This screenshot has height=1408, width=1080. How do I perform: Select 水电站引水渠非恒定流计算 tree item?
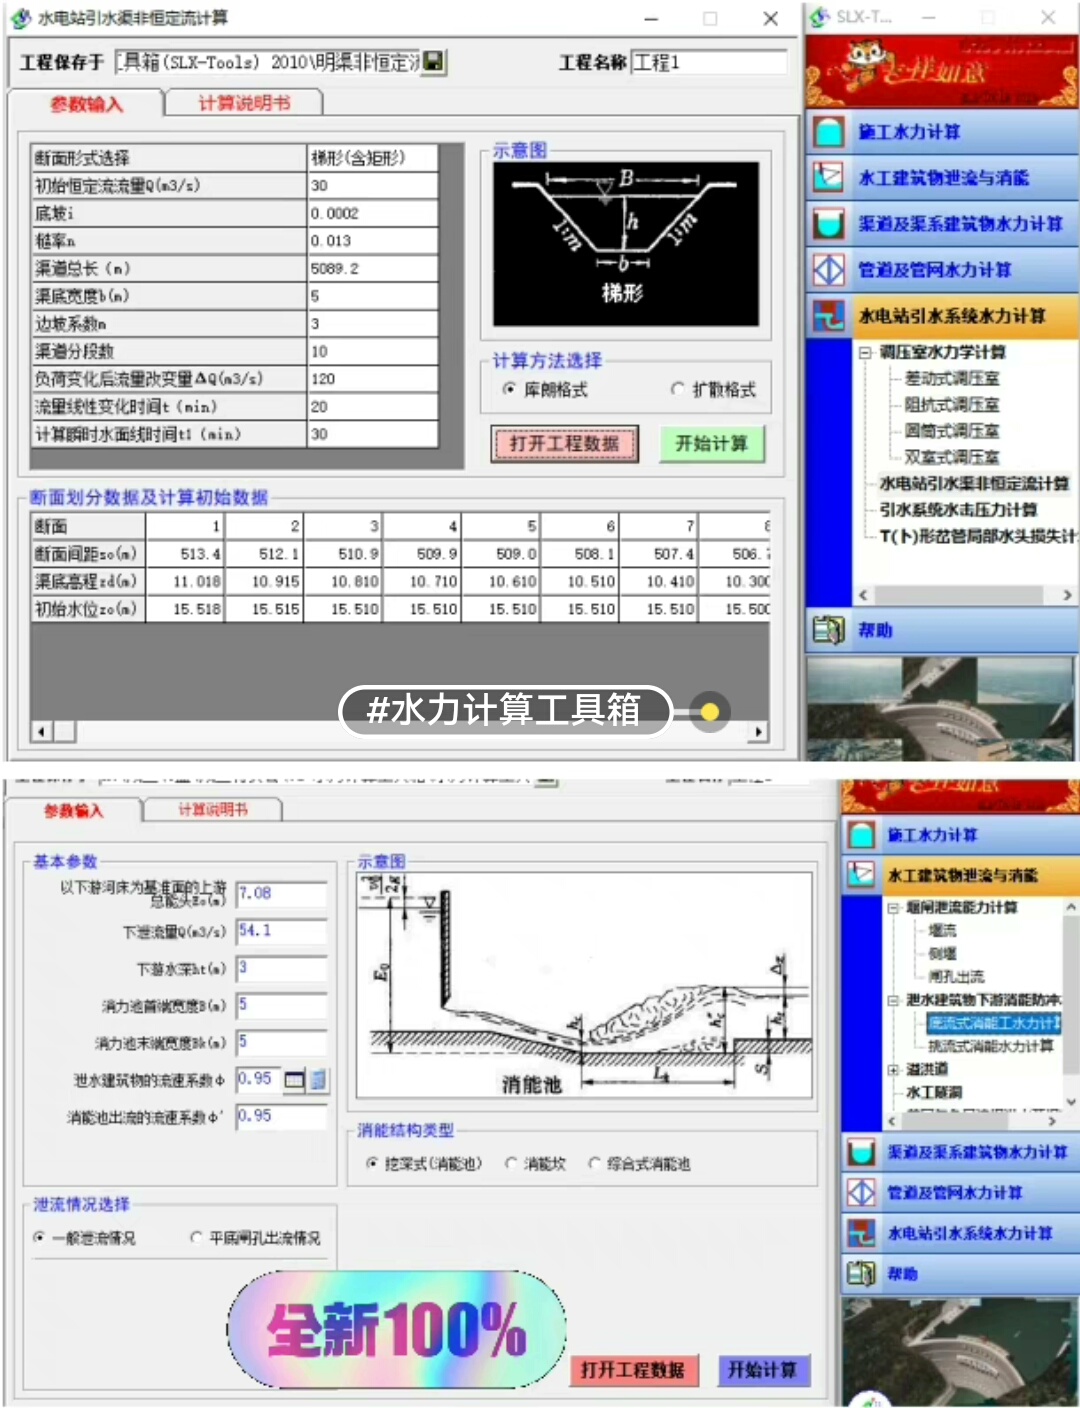(x=973, y=483)
